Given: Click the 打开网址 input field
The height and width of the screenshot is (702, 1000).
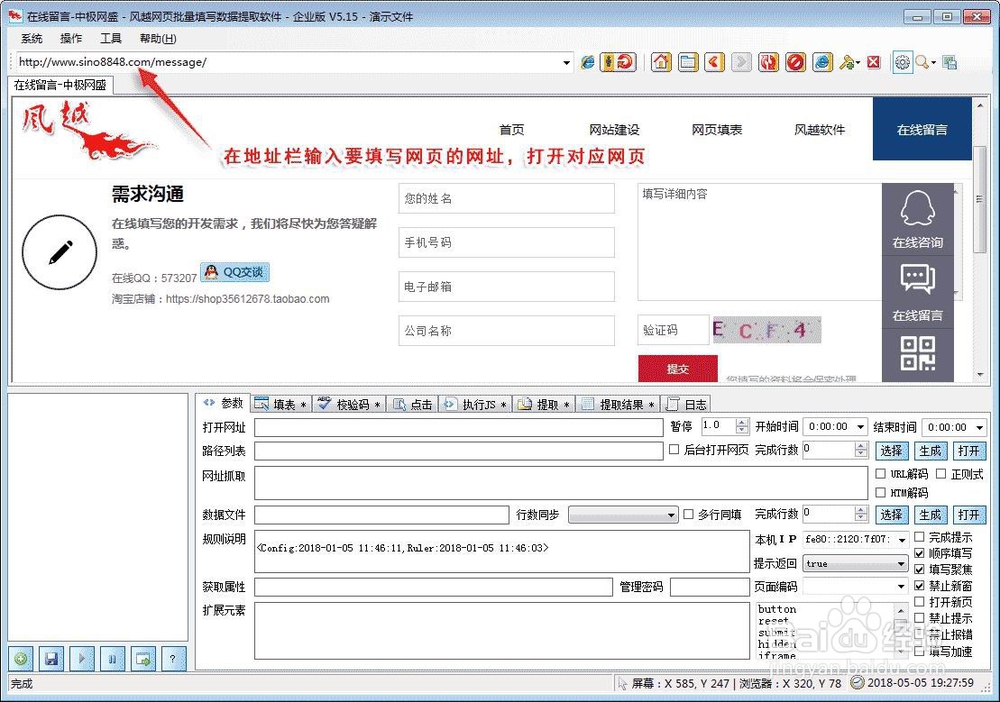Looking at the screenshot, I should pos(459,427).
